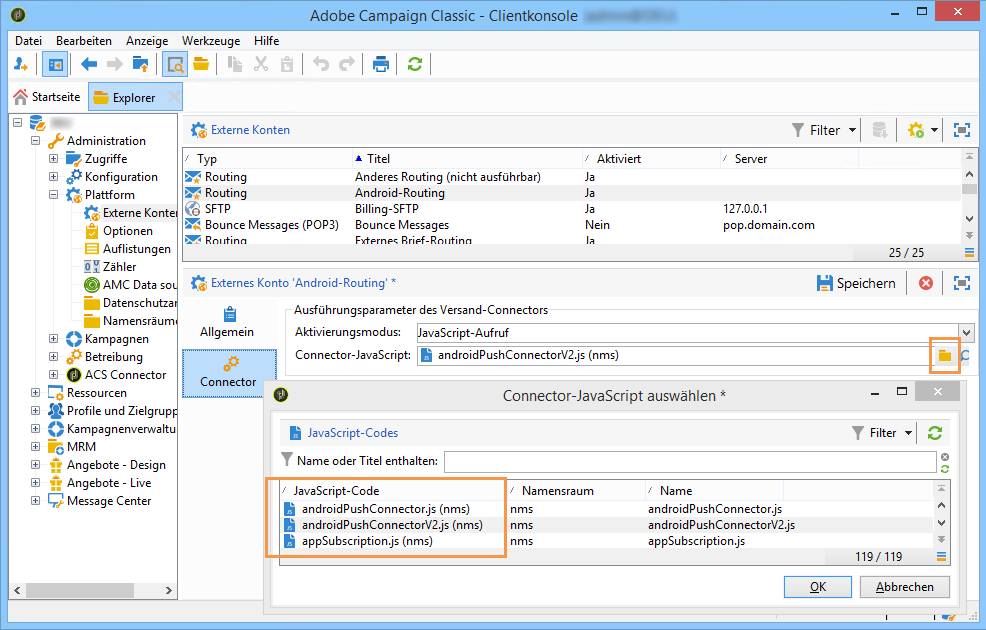
Task: Click the new external account gear icon
Action: [x=916, y=130]
